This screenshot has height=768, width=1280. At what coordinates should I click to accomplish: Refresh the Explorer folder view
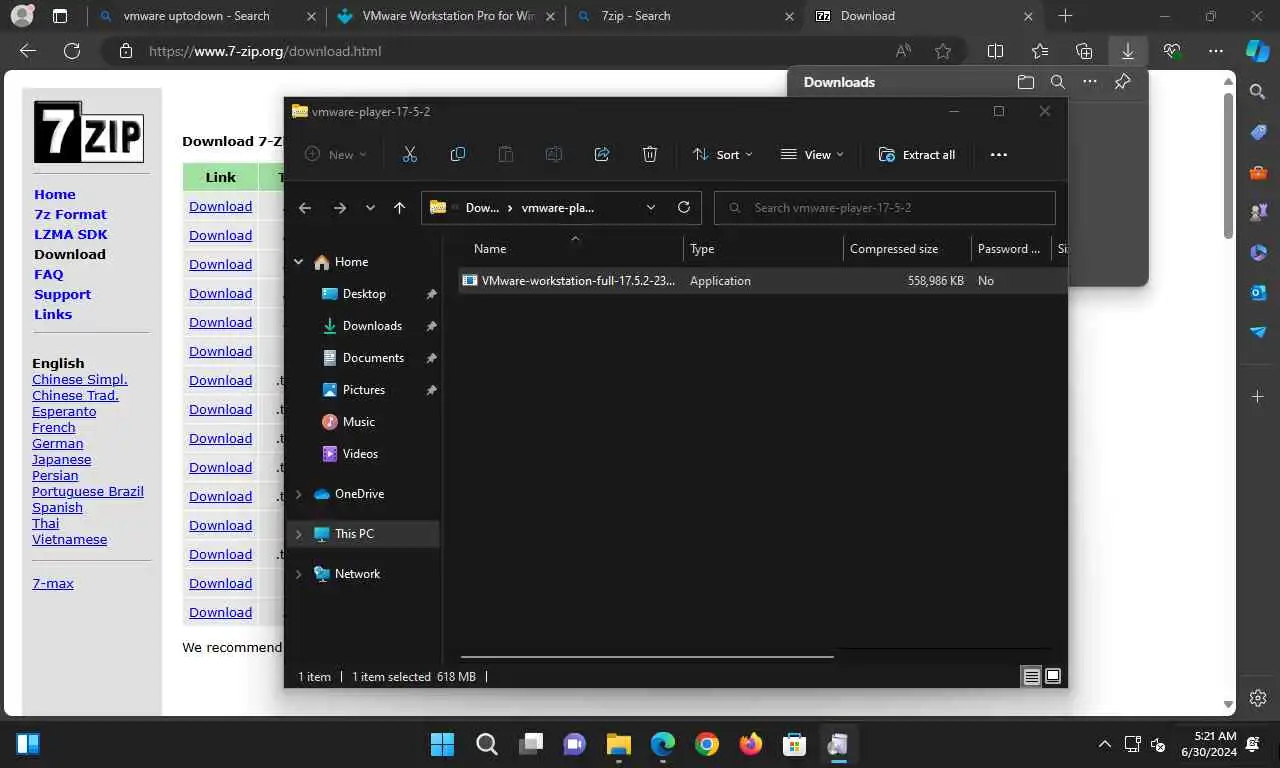point(684,208)
